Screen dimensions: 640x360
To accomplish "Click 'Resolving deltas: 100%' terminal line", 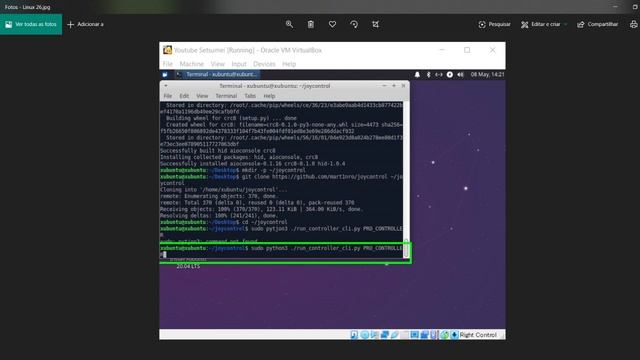I will [x=219, y=216].
